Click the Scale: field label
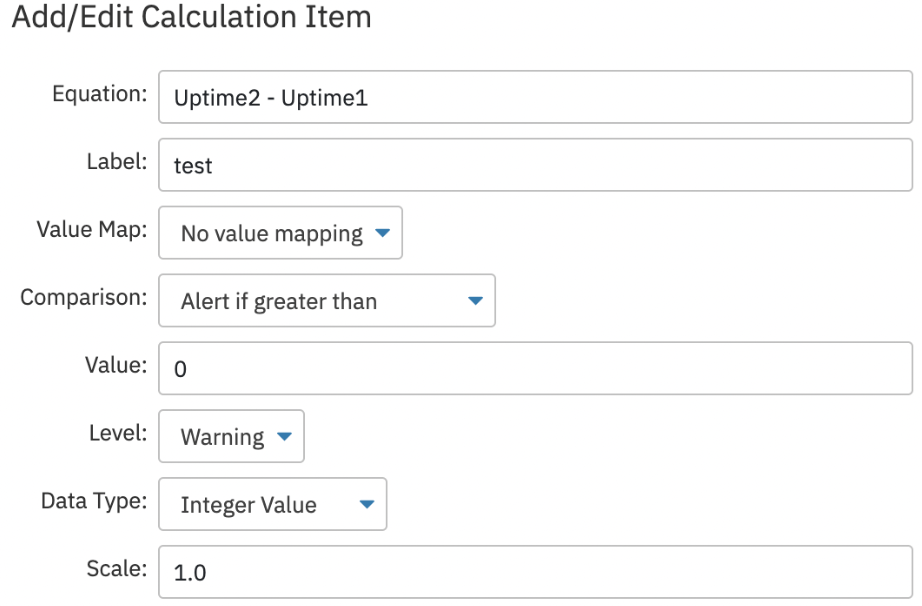 [116, 569]
